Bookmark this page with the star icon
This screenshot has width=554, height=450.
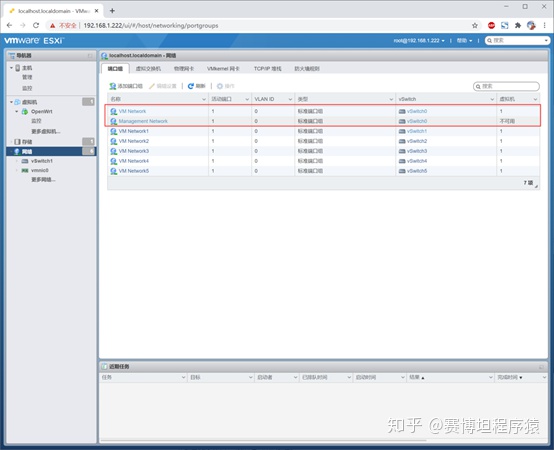click(x=475, y=25)
